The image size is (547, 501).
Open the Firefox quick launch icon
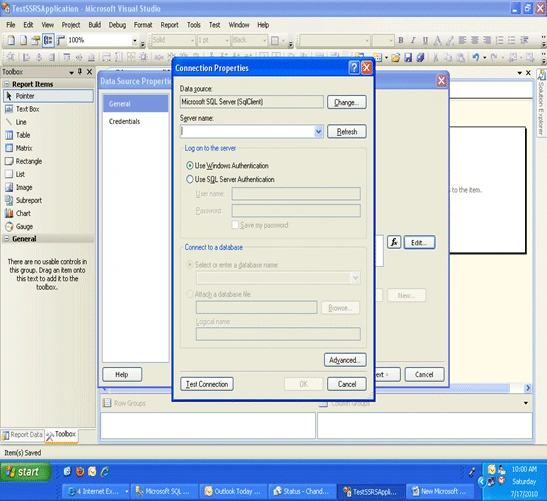coord(80,472)
